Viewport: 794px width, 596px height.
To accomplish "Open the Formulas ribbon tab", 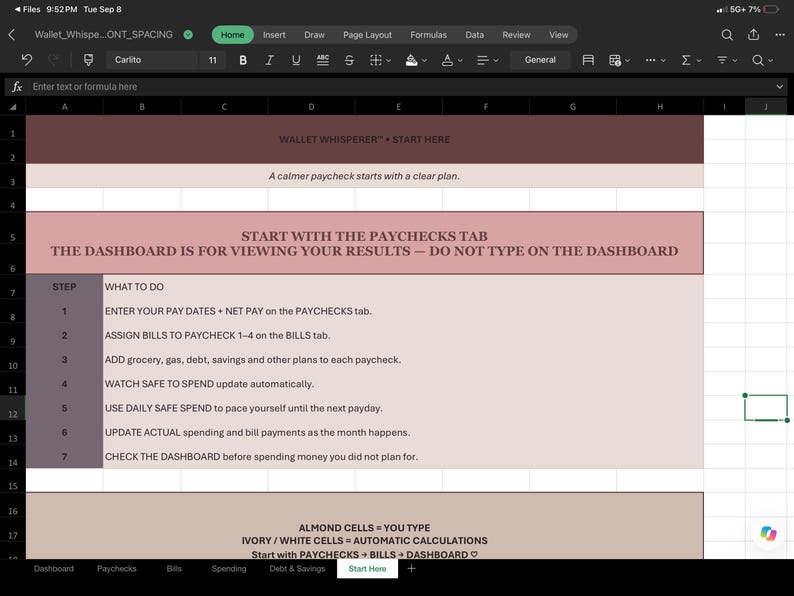I will (428, 35).
